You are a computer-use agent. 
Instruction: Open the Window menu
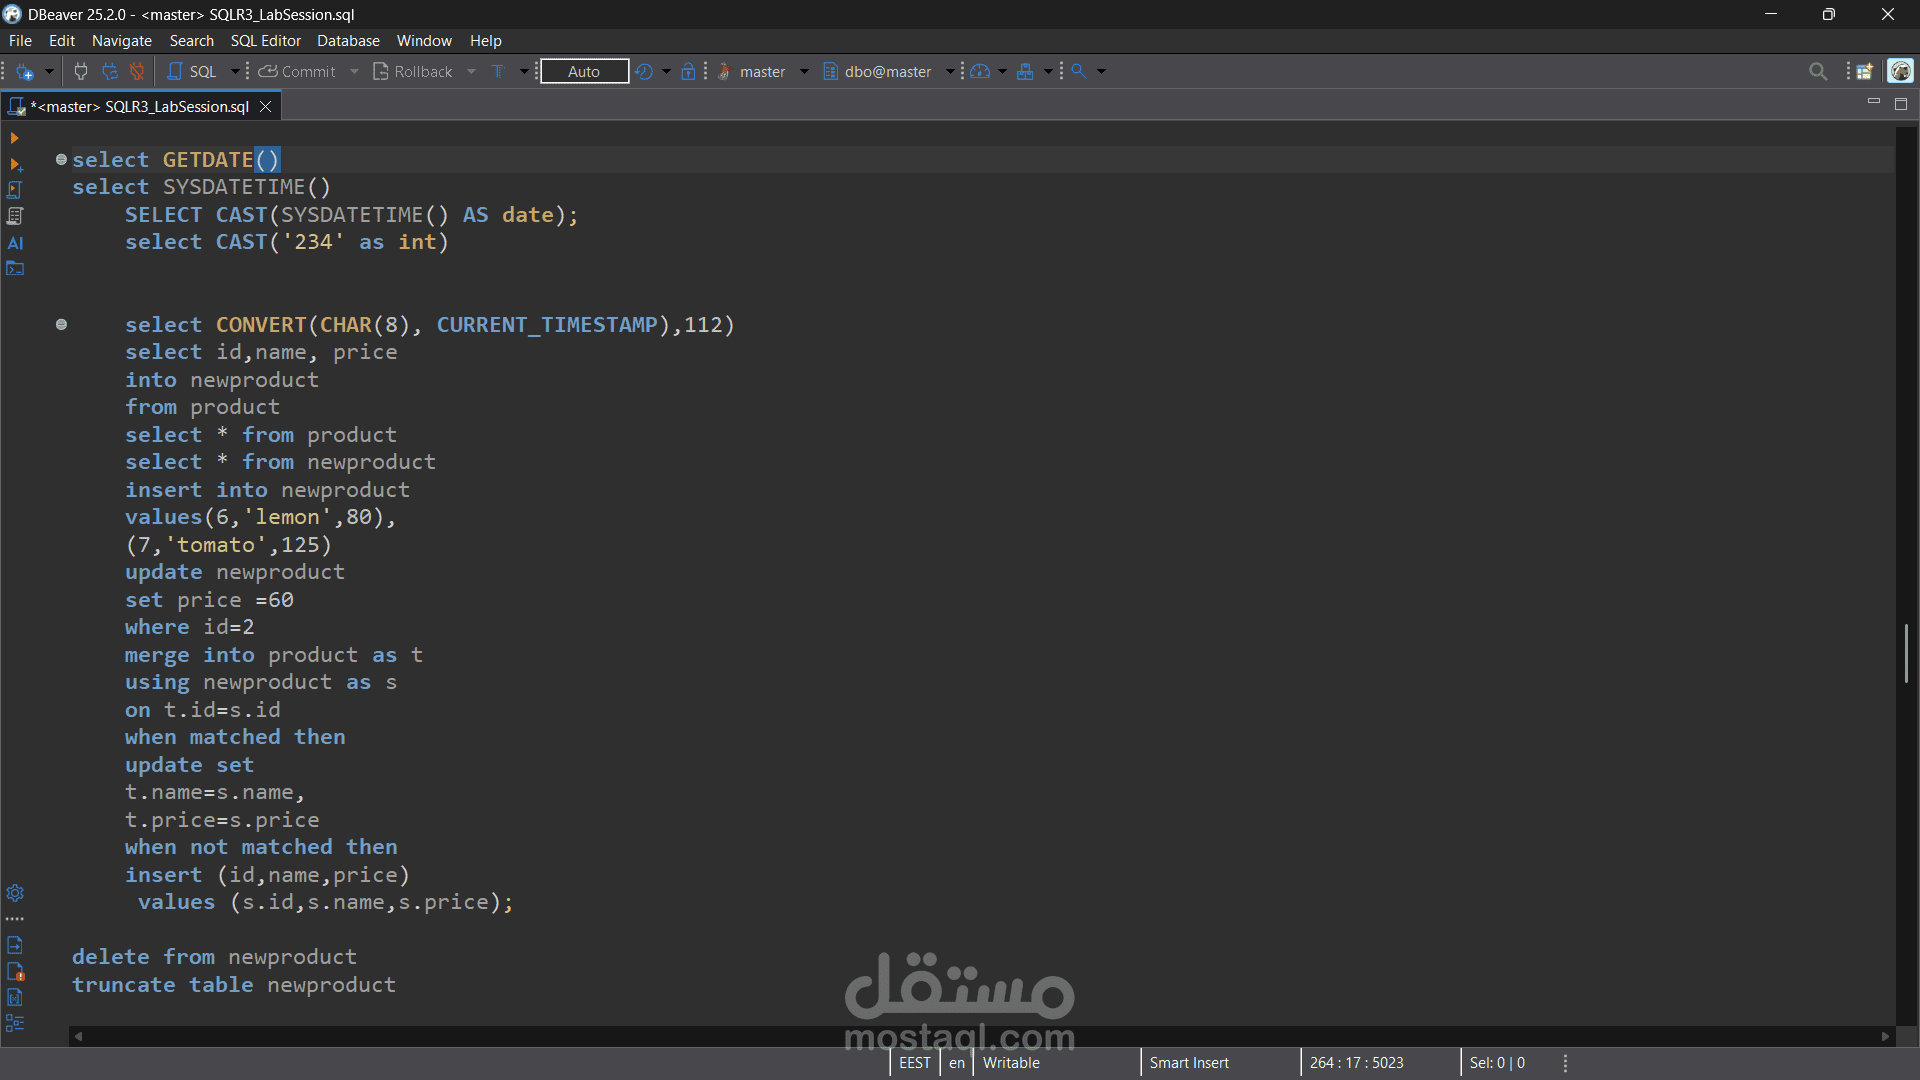pyautogui.click(x=424, y=41)
